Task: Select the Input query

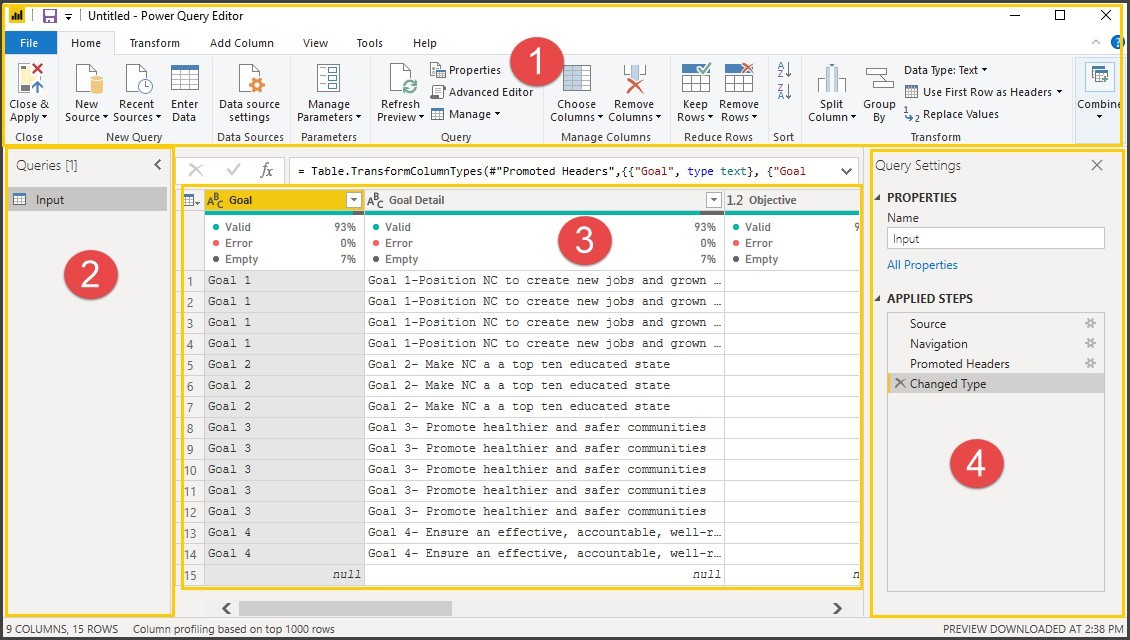Action: (88, 200)
